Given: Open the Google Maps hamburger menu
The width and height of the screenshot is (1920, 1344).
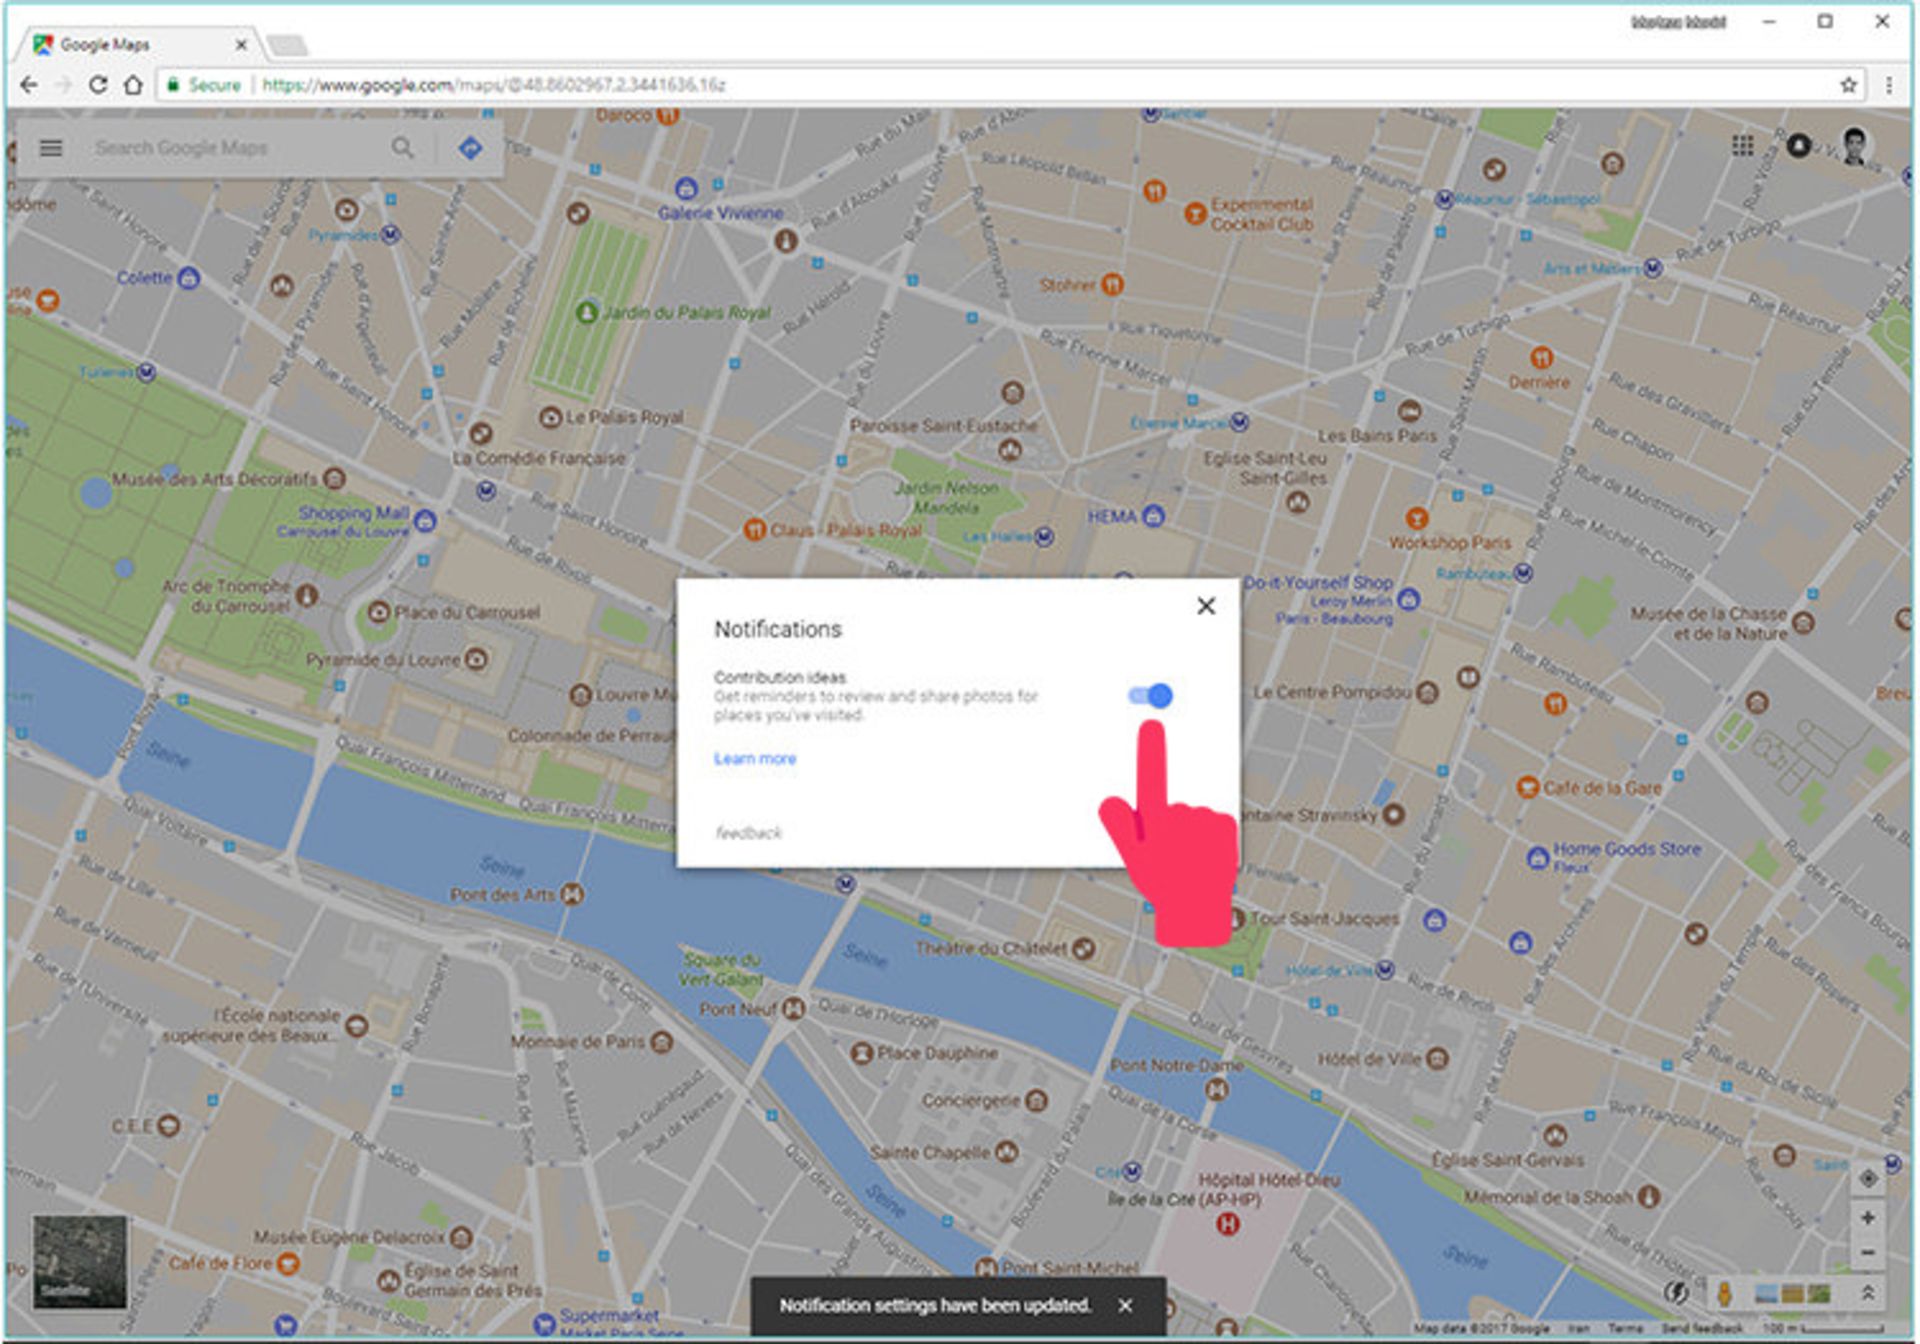Looking at the screenshot, I should tap(51, 148).
